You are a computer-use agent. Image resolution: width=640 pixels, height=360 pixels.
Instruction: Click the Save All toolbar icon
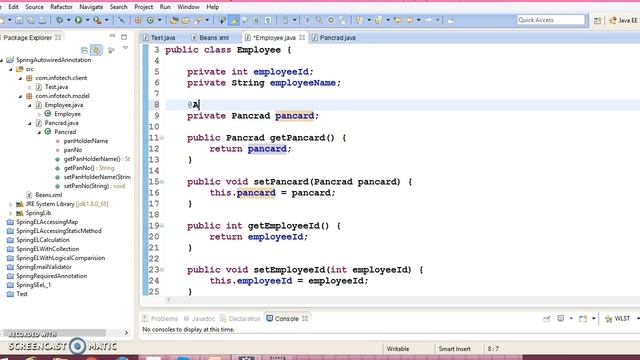coord(30,20)
